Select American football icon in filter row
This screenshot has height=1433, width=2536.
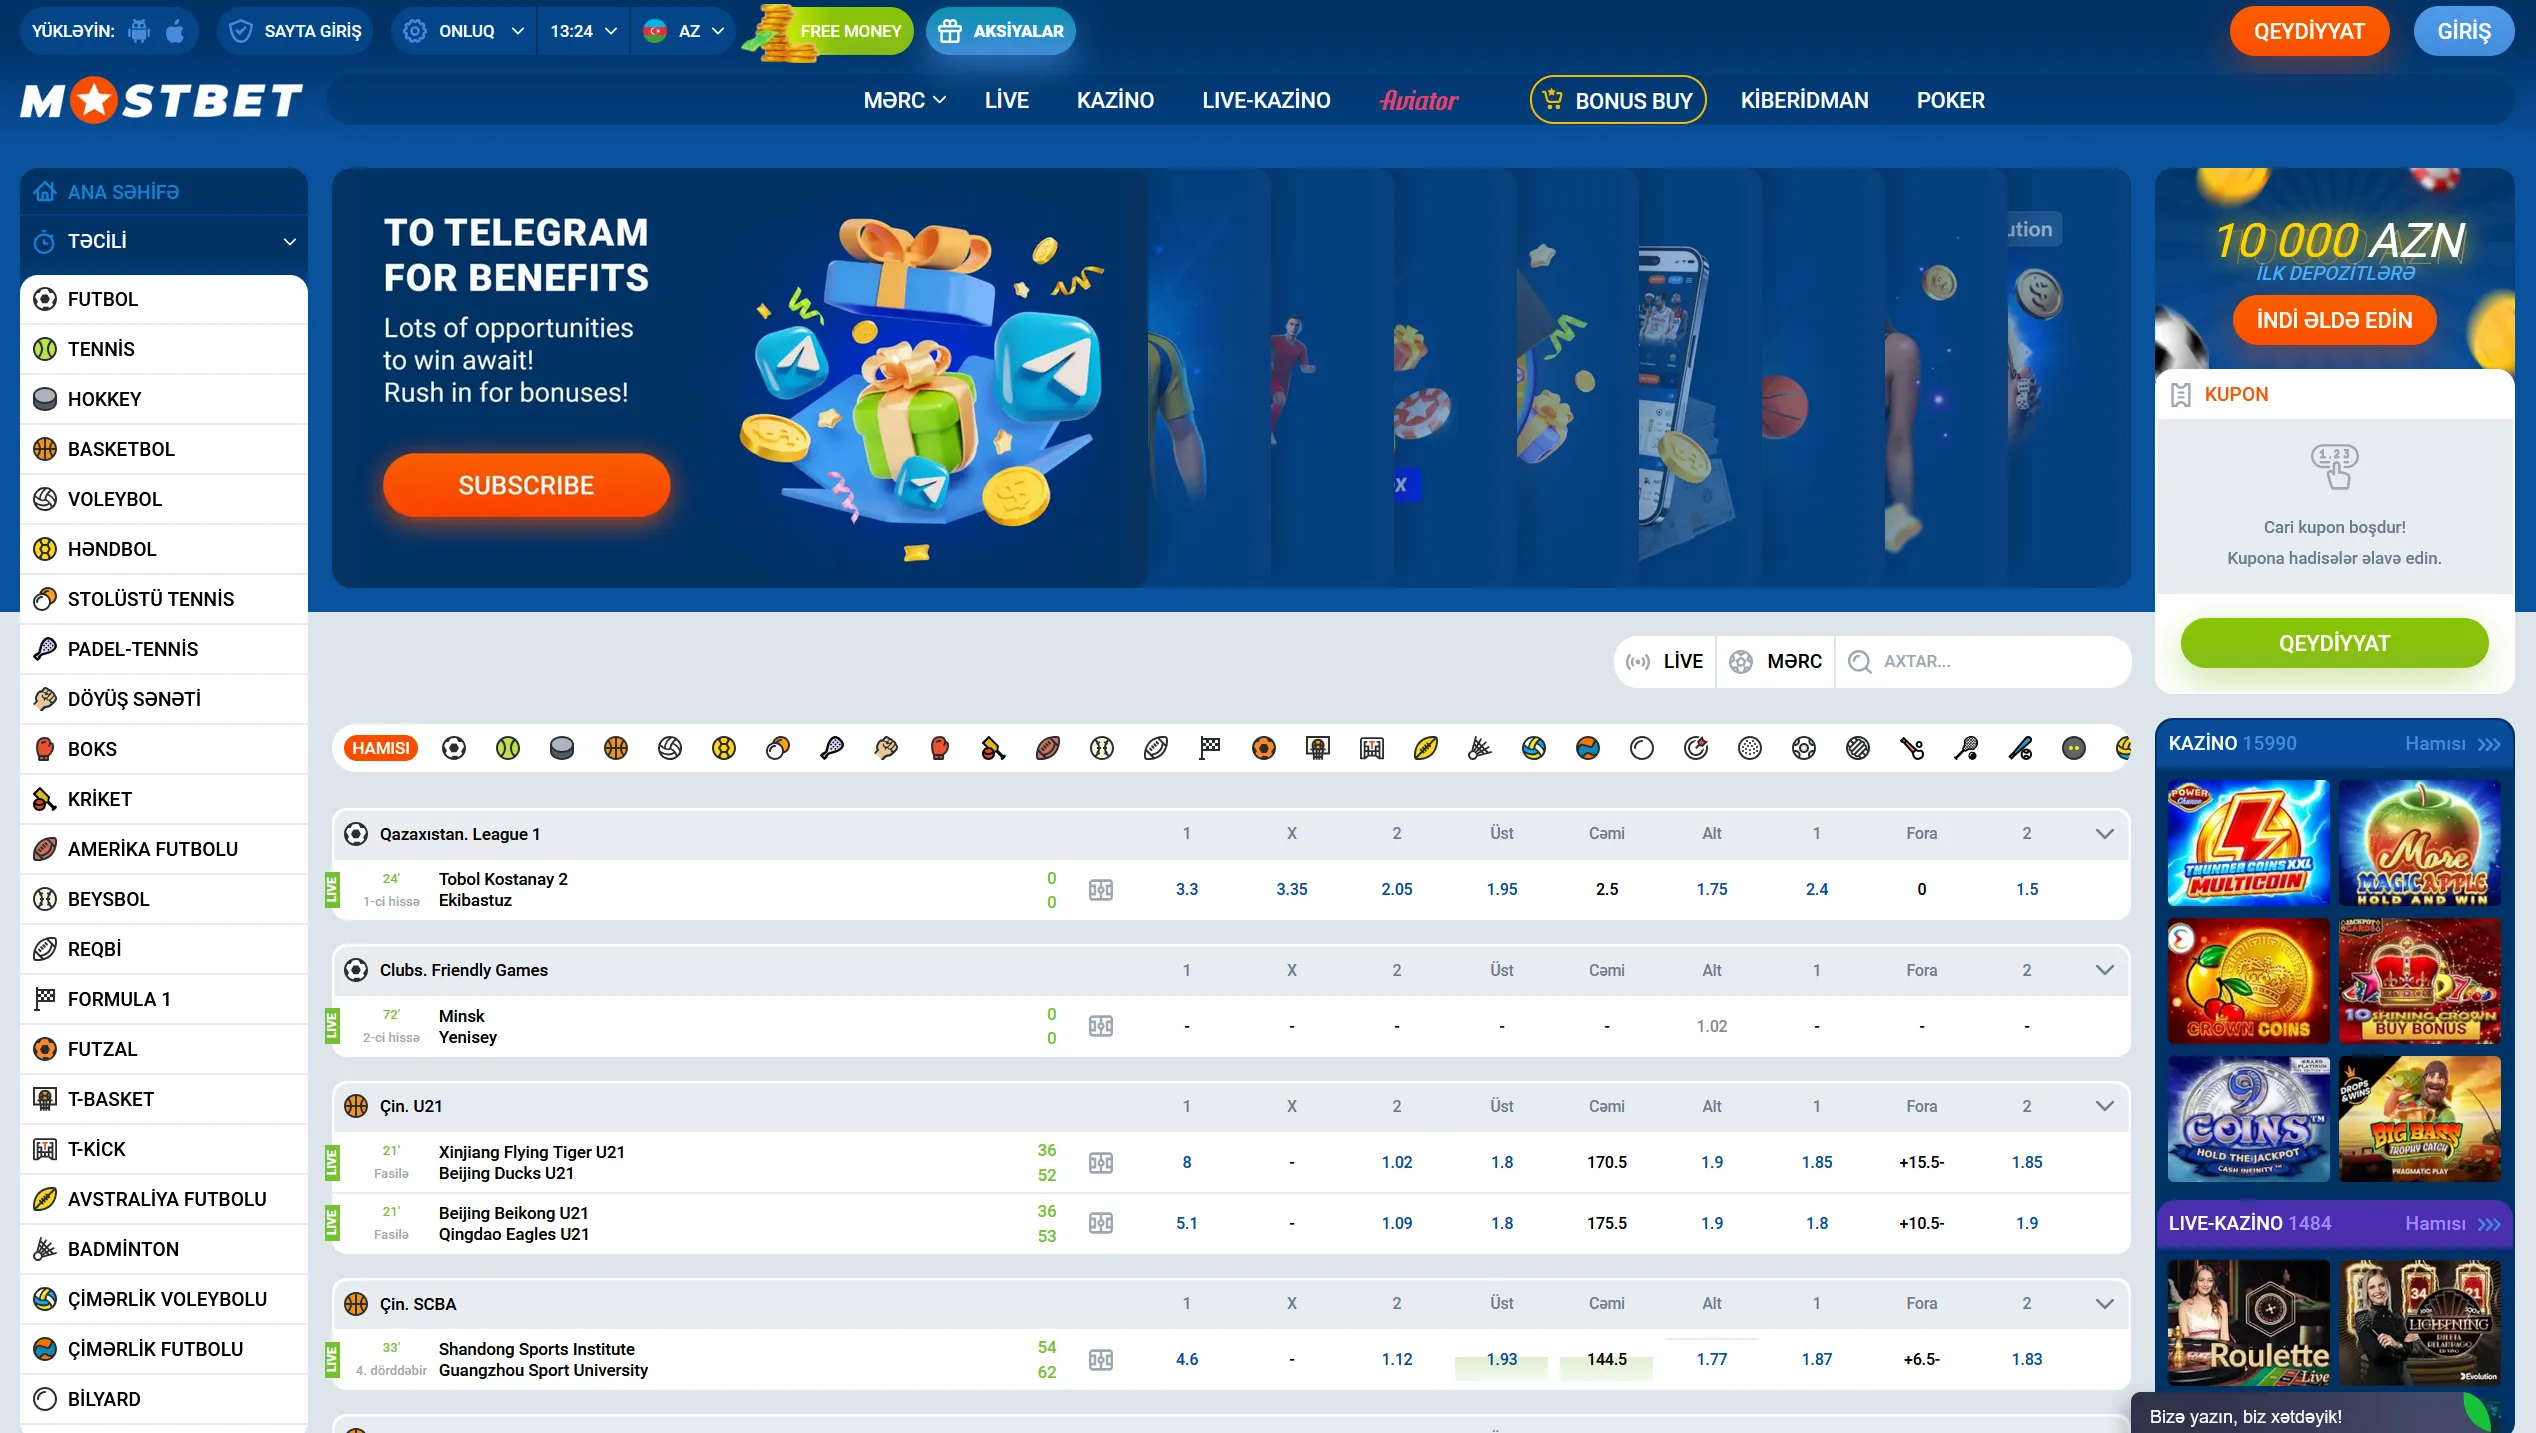[x=1048, y=748]
